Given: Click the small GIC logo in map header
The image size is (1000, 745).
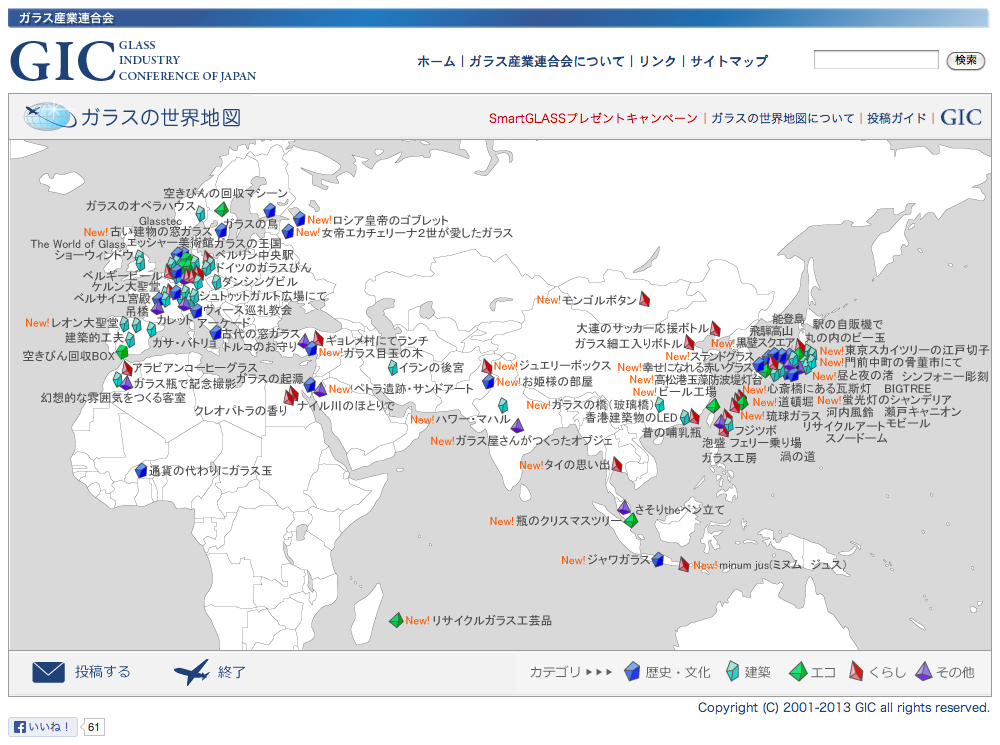Looking at the screenshot, I should [x=961, y=117].
